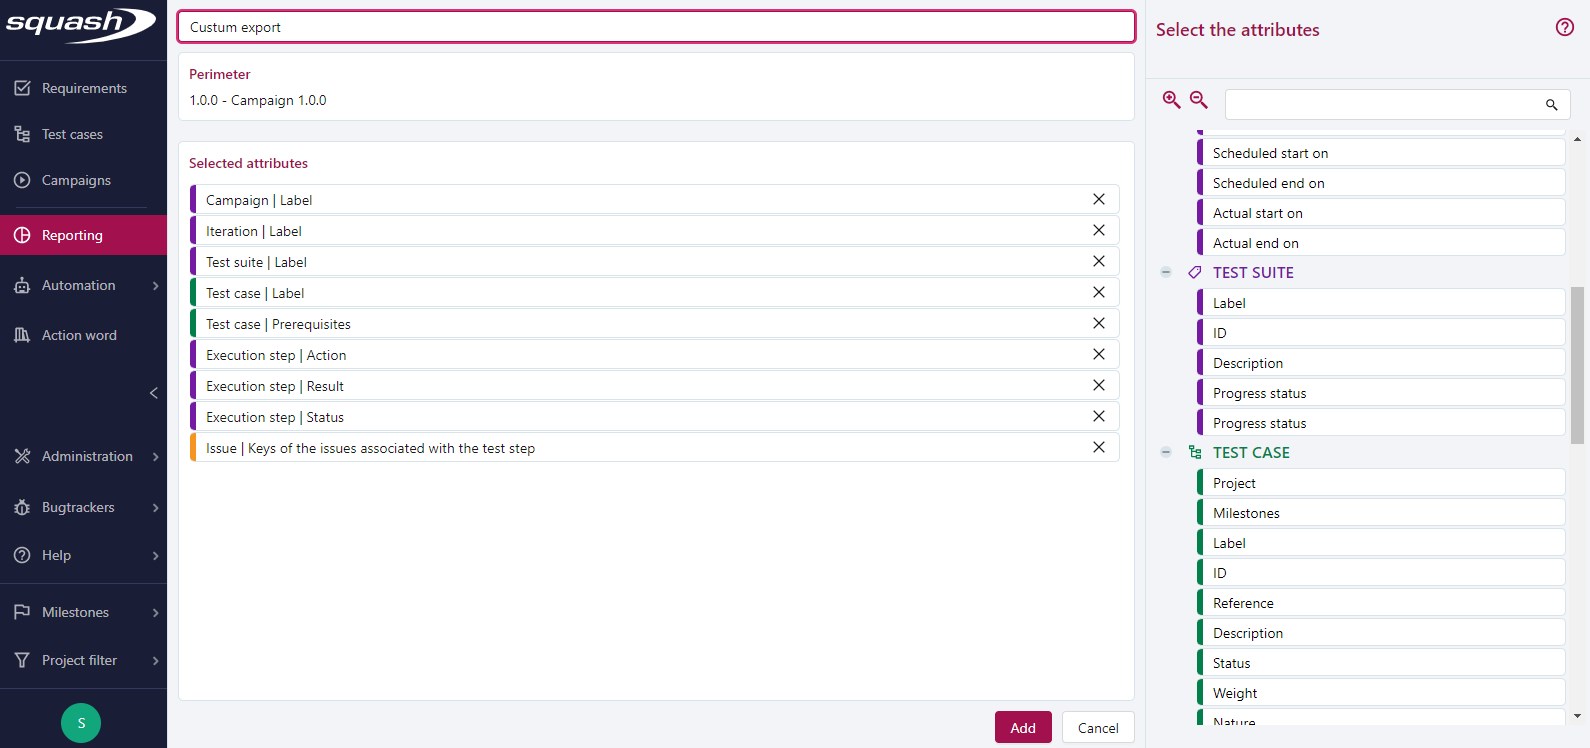Click the Add button

tap(1022, 728)
